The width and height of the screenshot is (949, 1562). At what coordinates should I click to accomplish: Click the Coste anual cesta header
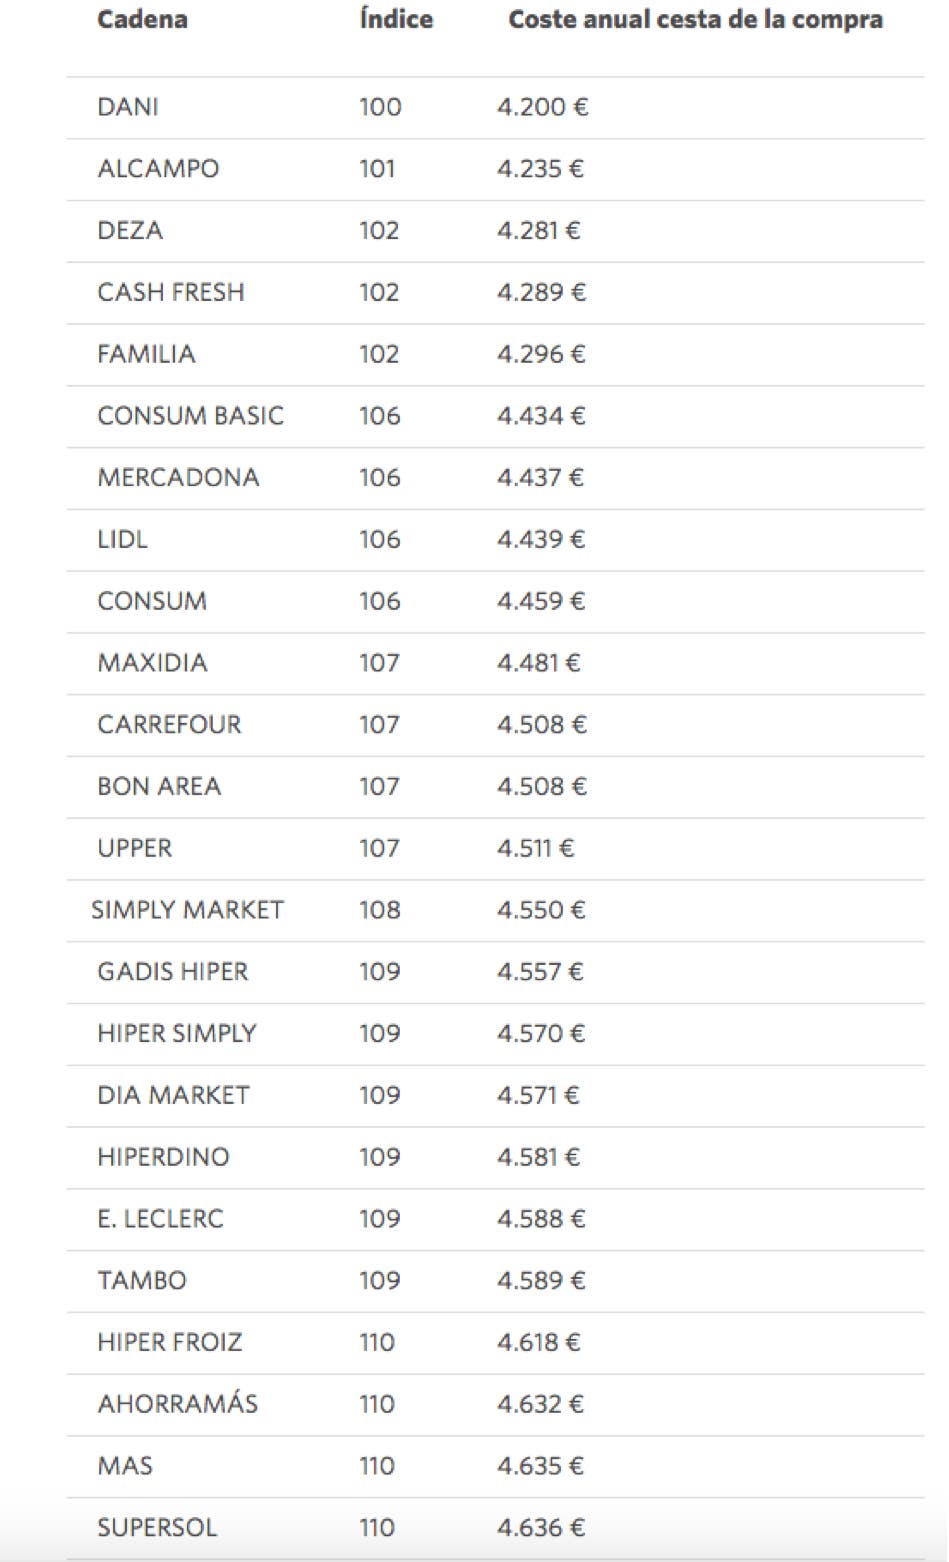695,20
